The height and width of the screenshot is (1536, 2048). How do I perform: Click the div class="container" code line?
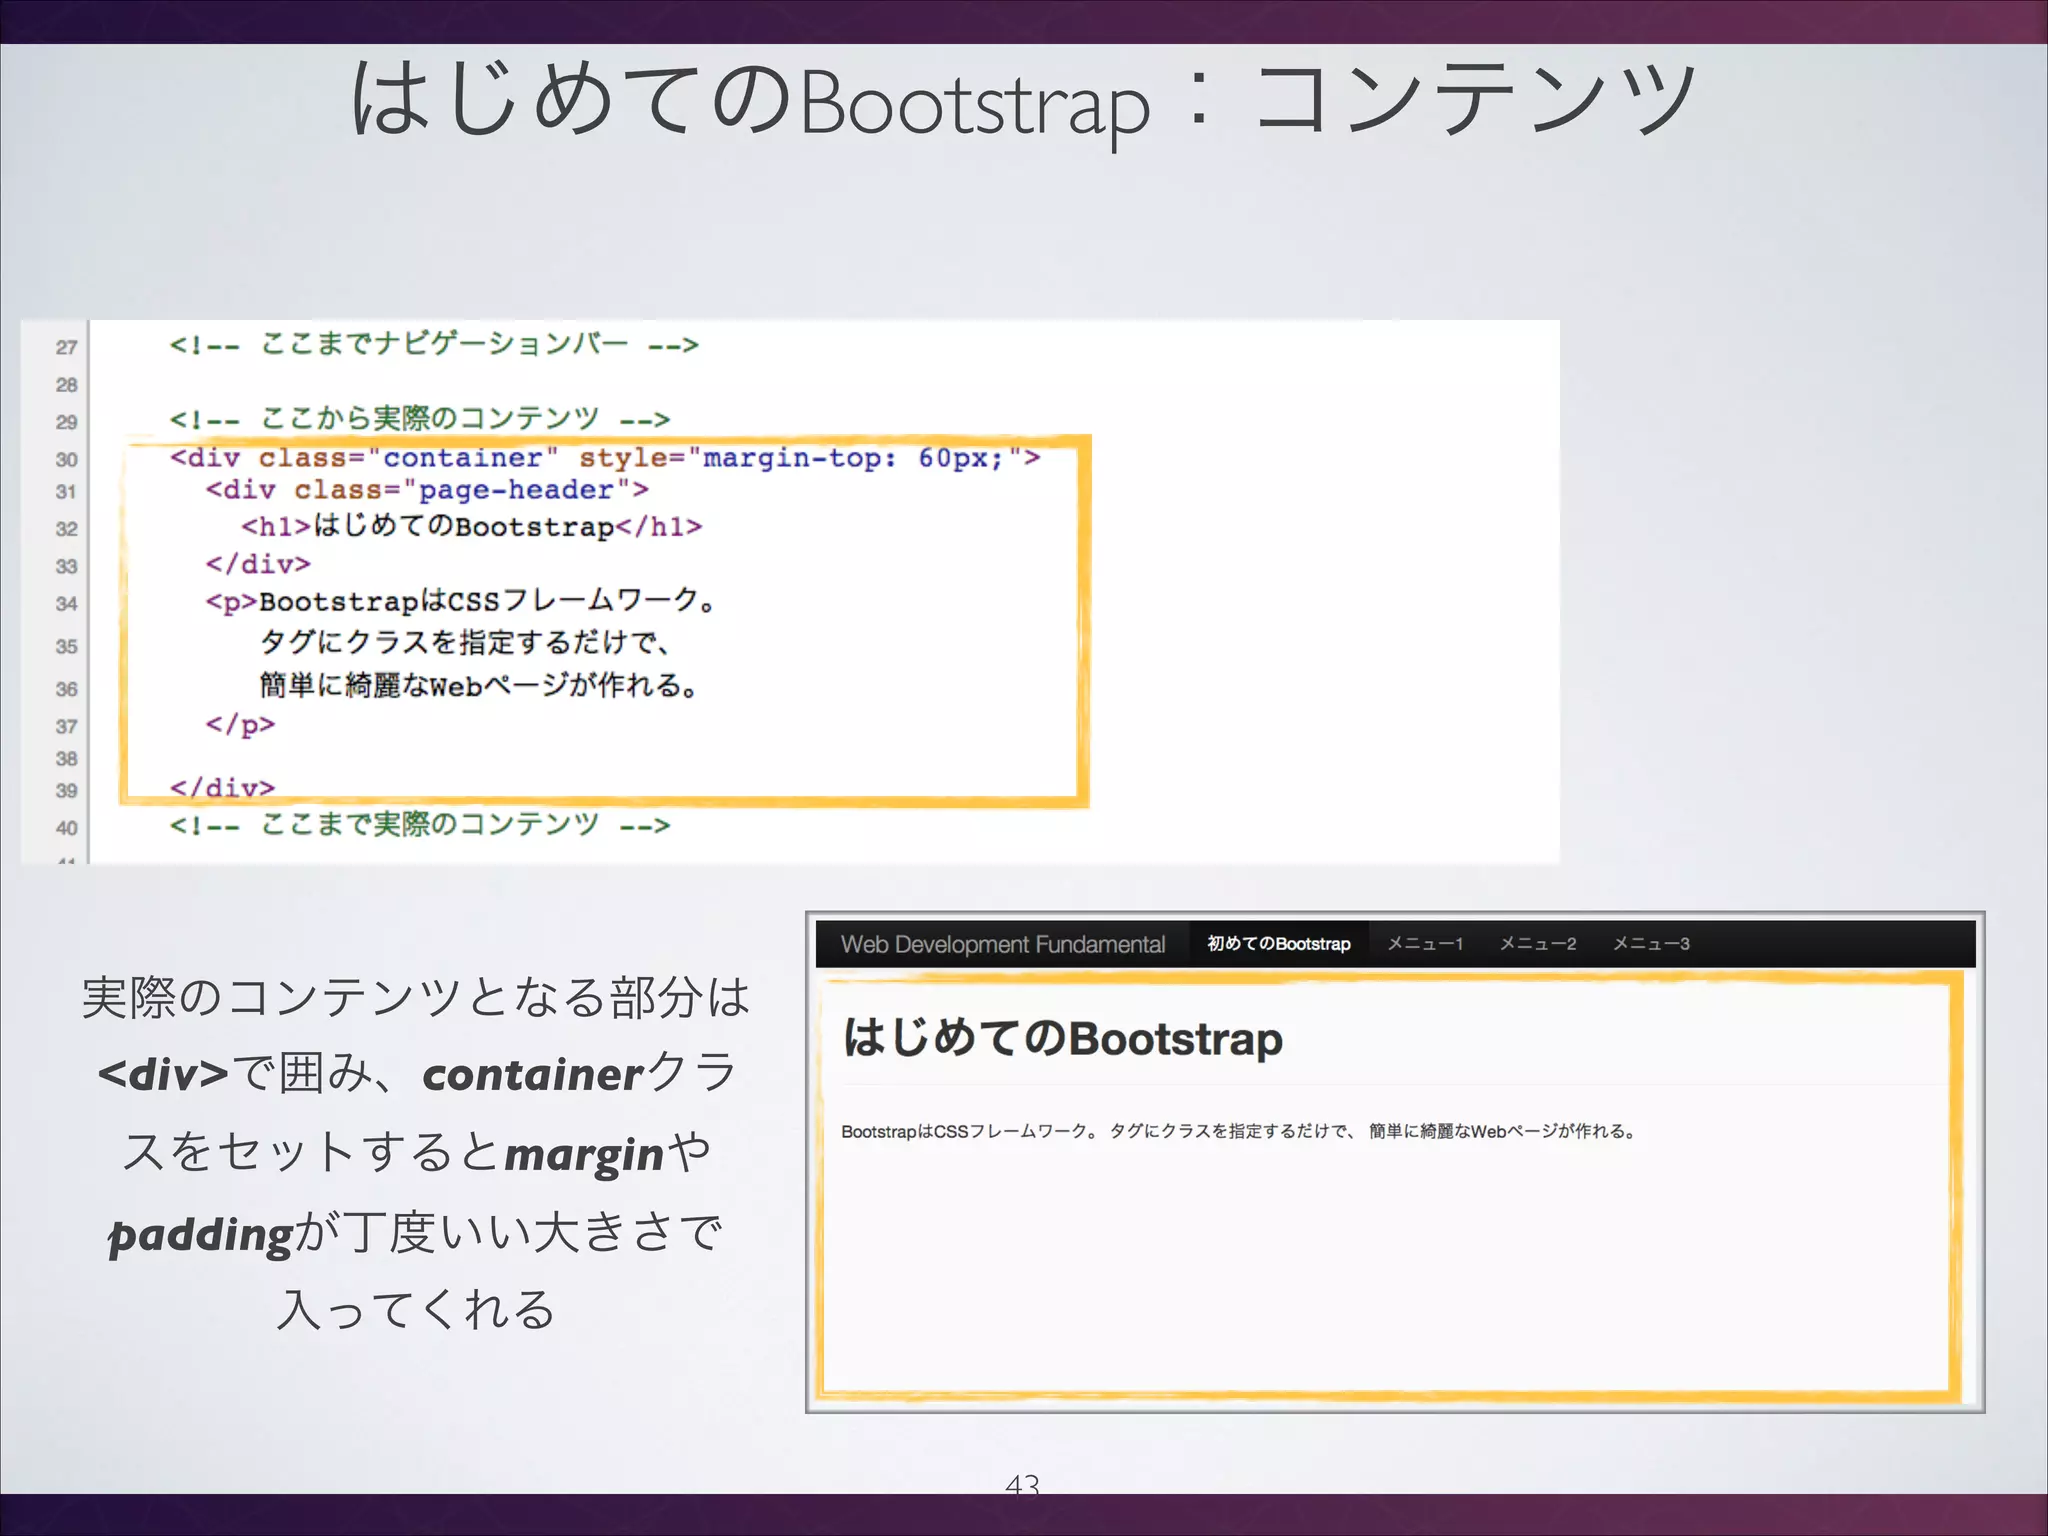click(605, 458)
